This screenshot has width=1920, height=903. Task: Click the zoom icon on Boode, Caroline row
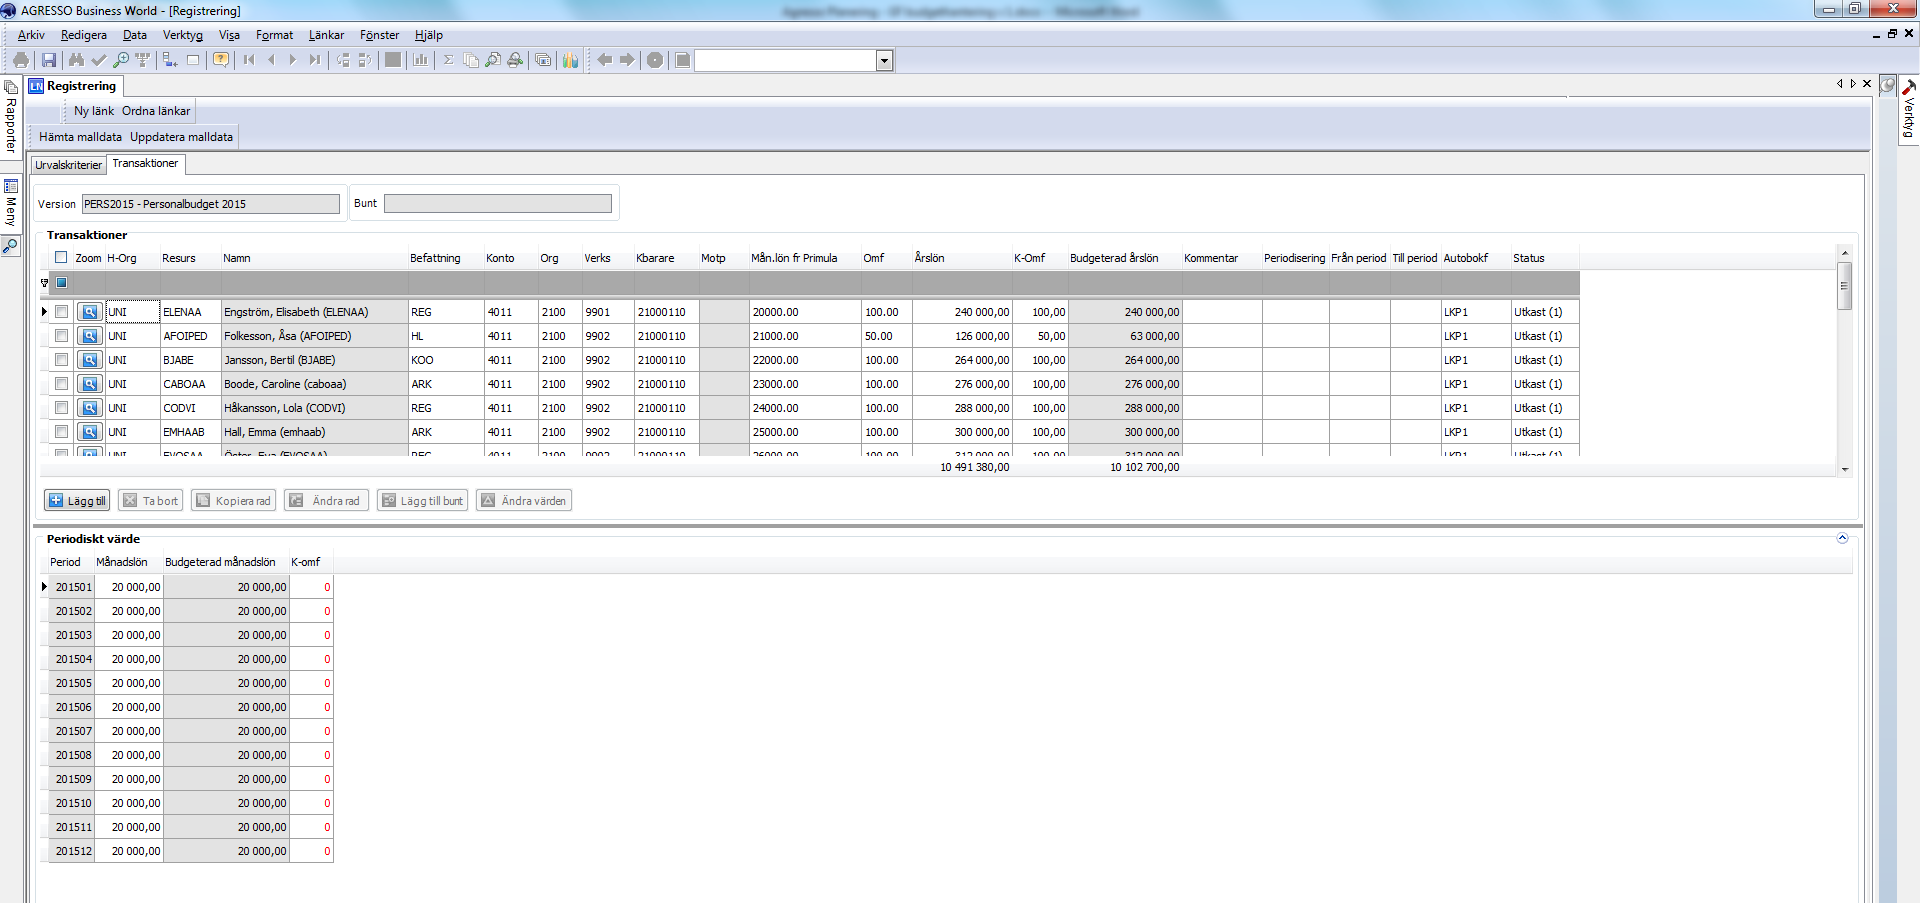90,384
